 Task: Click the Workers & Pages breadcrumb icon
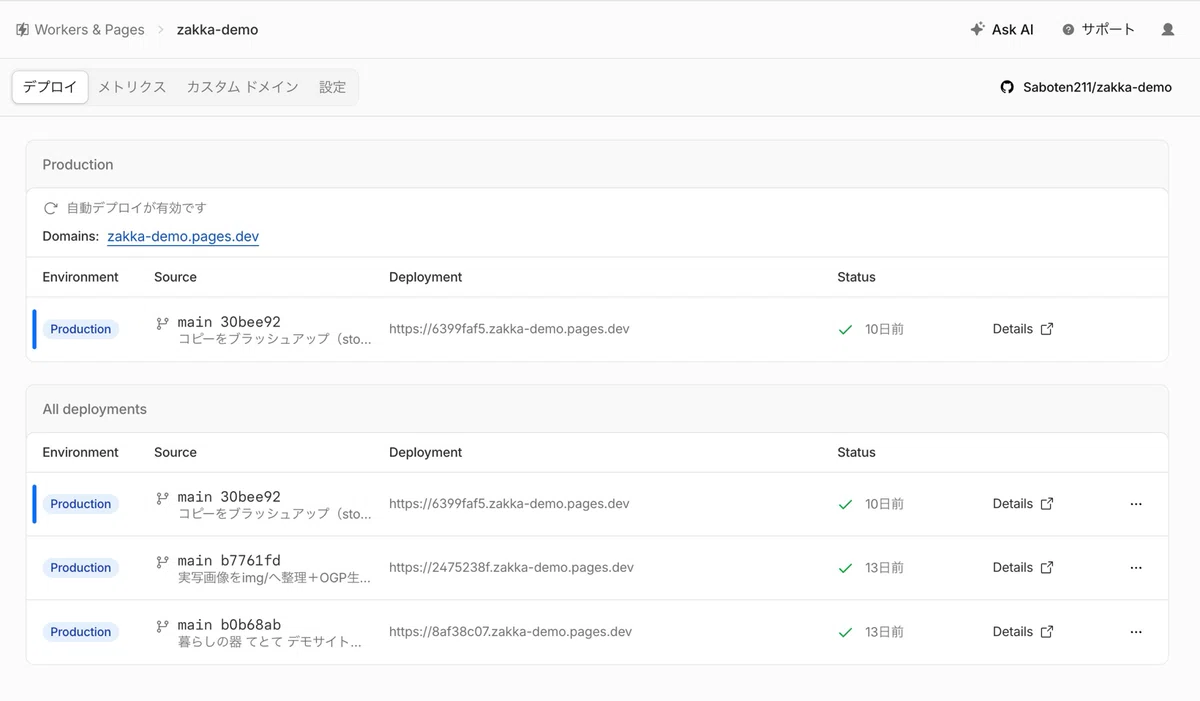(x=22, y=30)
